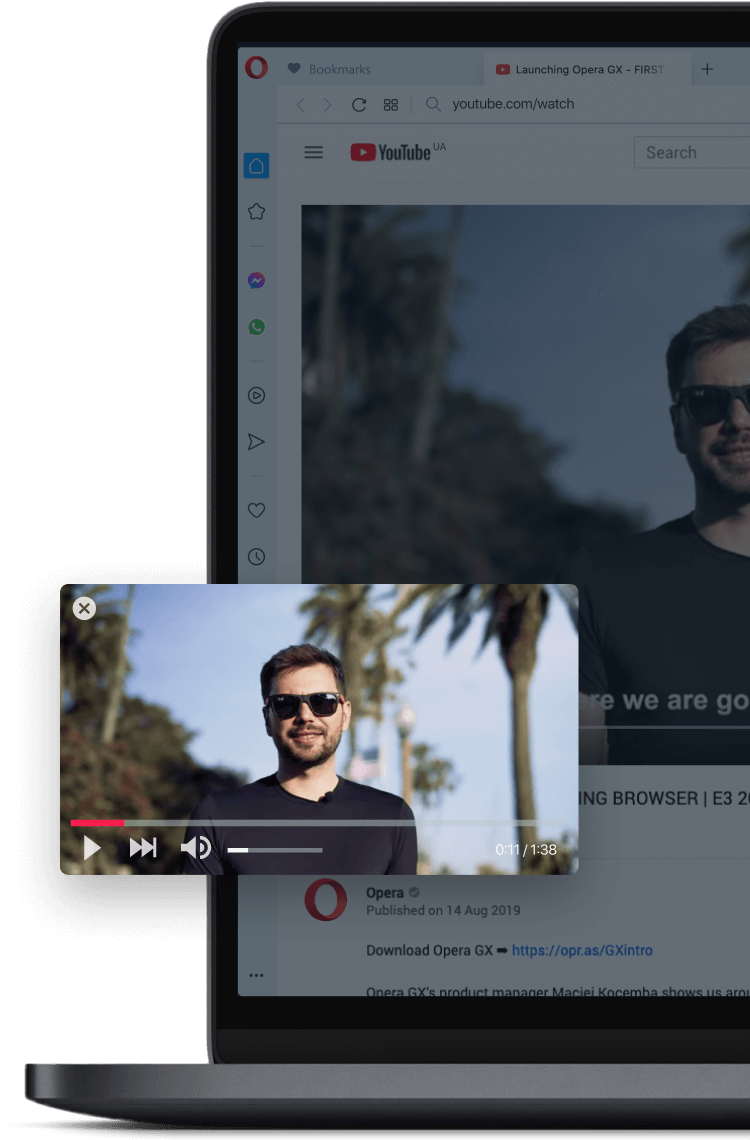The width and height of the screenshot is (750, 1140).
Task: Open History clock icon in sidebar
Action: tap(256, 557)
